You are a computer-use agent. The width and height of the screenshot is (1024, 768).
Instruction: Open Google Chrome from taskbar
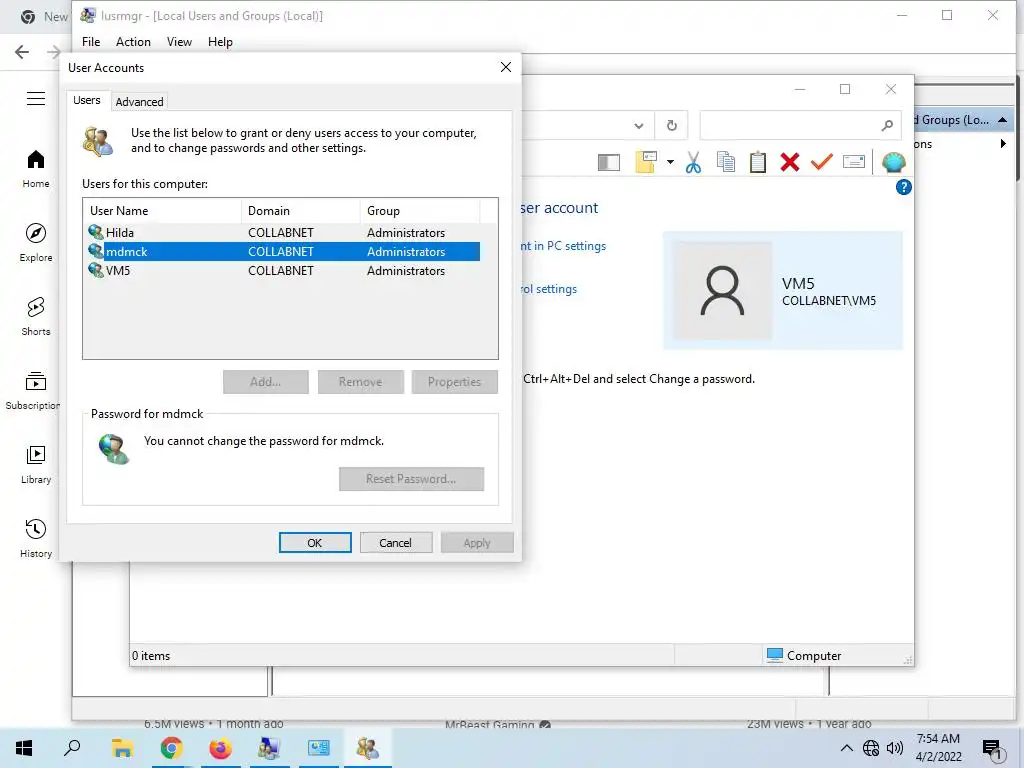[171, 748]
